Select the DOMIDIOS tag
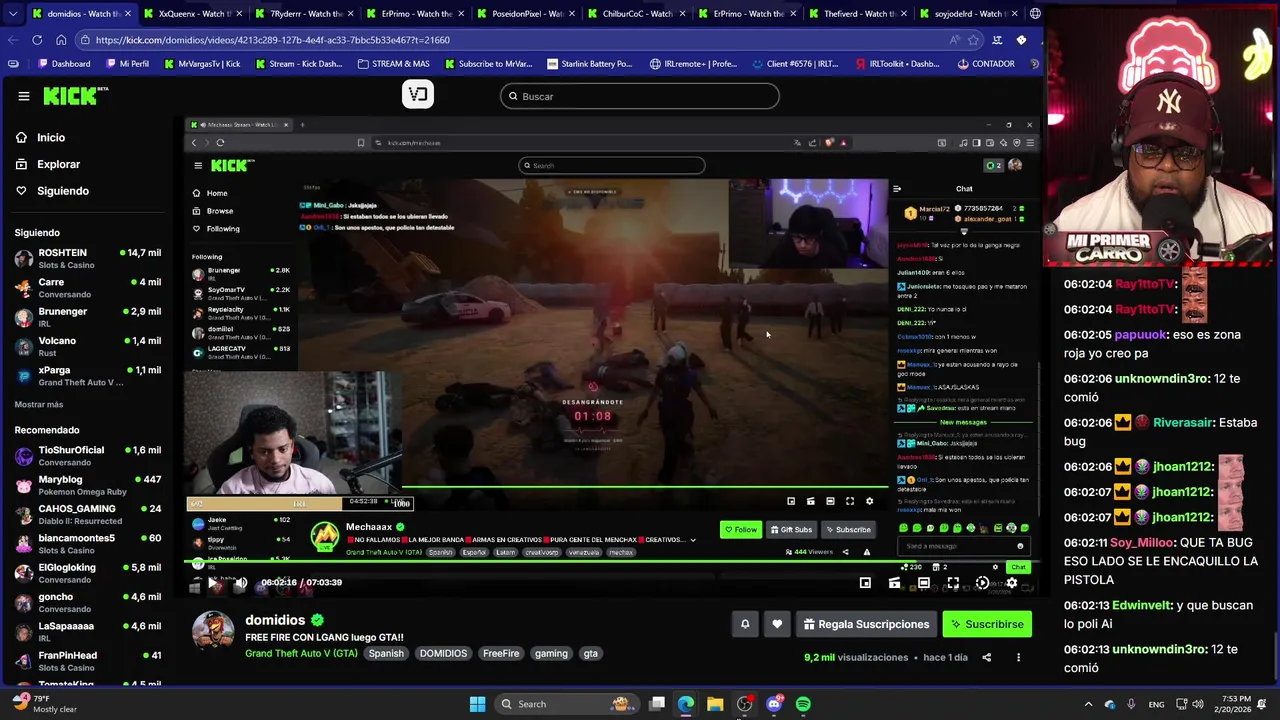1280x720 pixels. tap(443, 654)
